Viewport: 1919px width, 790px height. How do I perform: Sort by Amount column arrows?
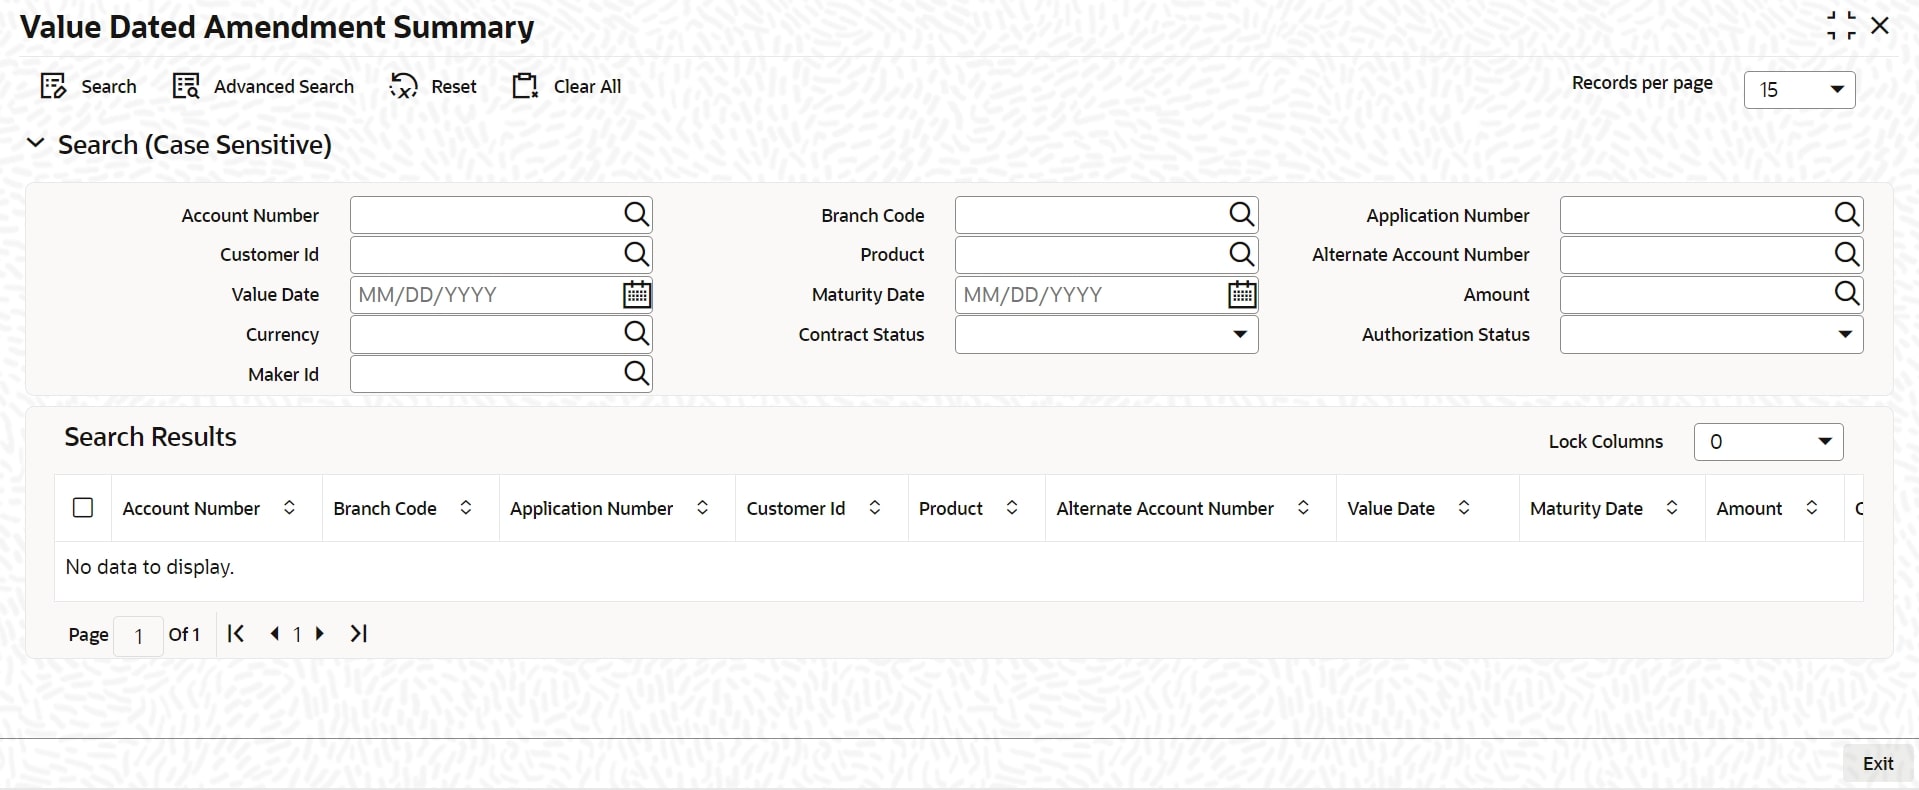pos(1811,508)
